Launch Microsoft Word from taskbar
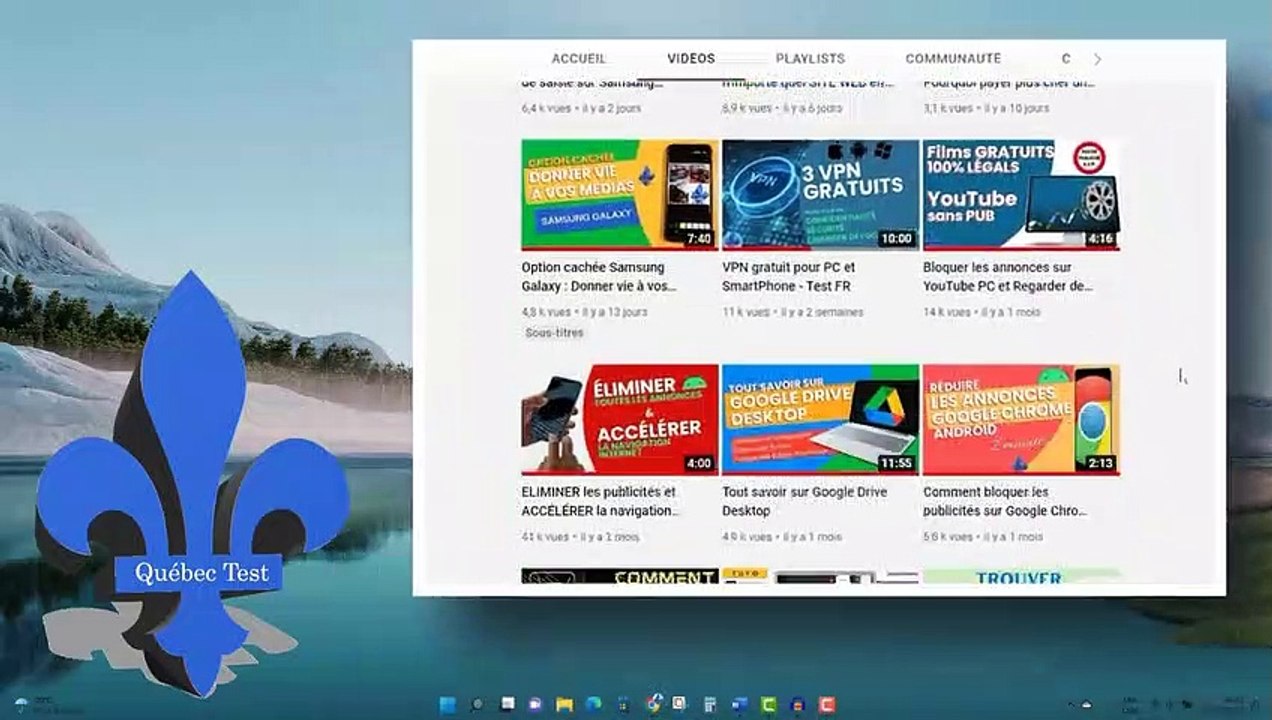This screenshot has width=1272, height=720. pos(739,704)
